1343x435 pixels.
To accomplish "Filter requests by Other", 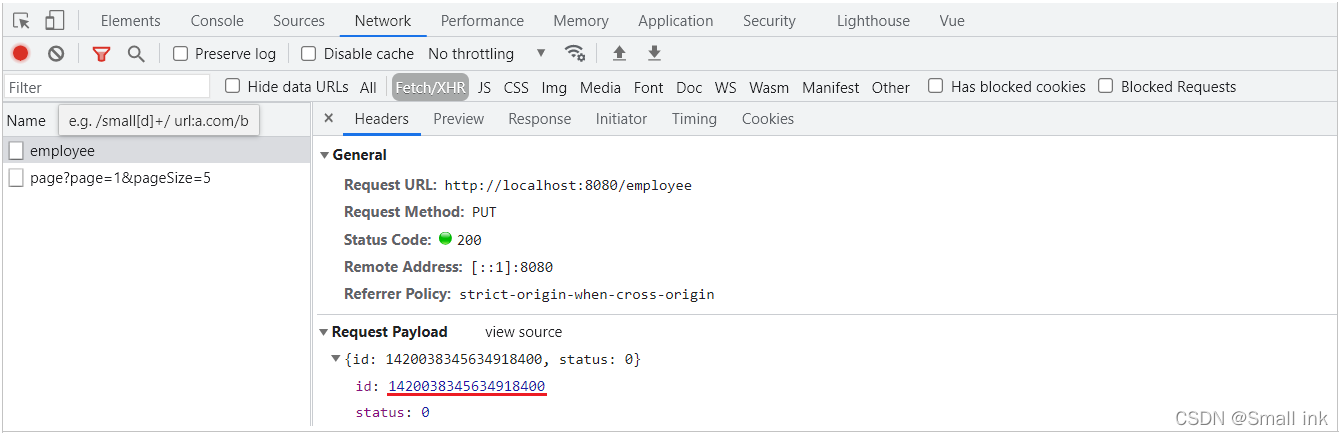I will click(891, 87).
